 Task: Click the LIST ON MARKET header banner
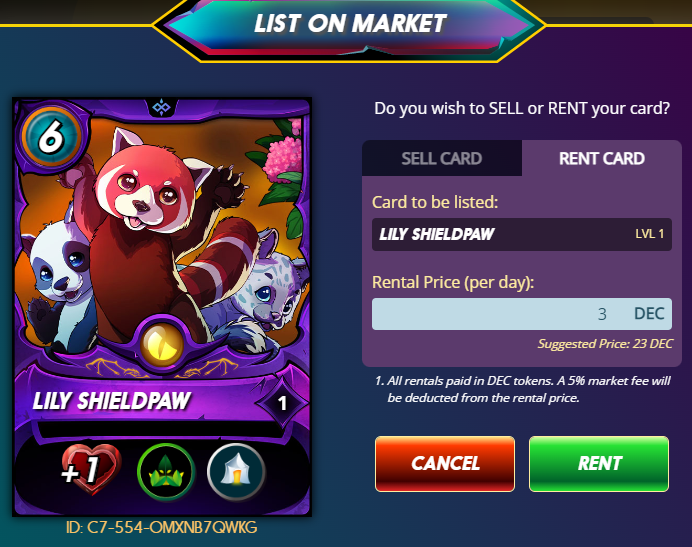pyautogui.click(x=350, y=24)
